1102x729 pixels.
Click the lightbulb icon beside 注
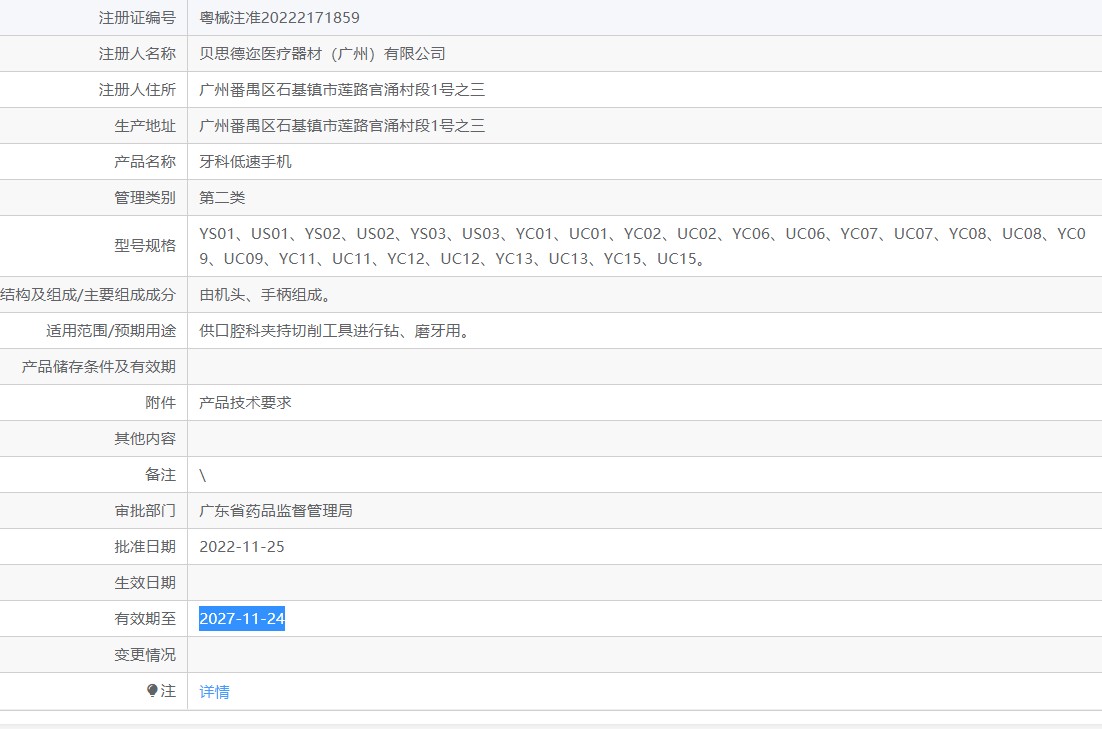(x=153, y=690)
